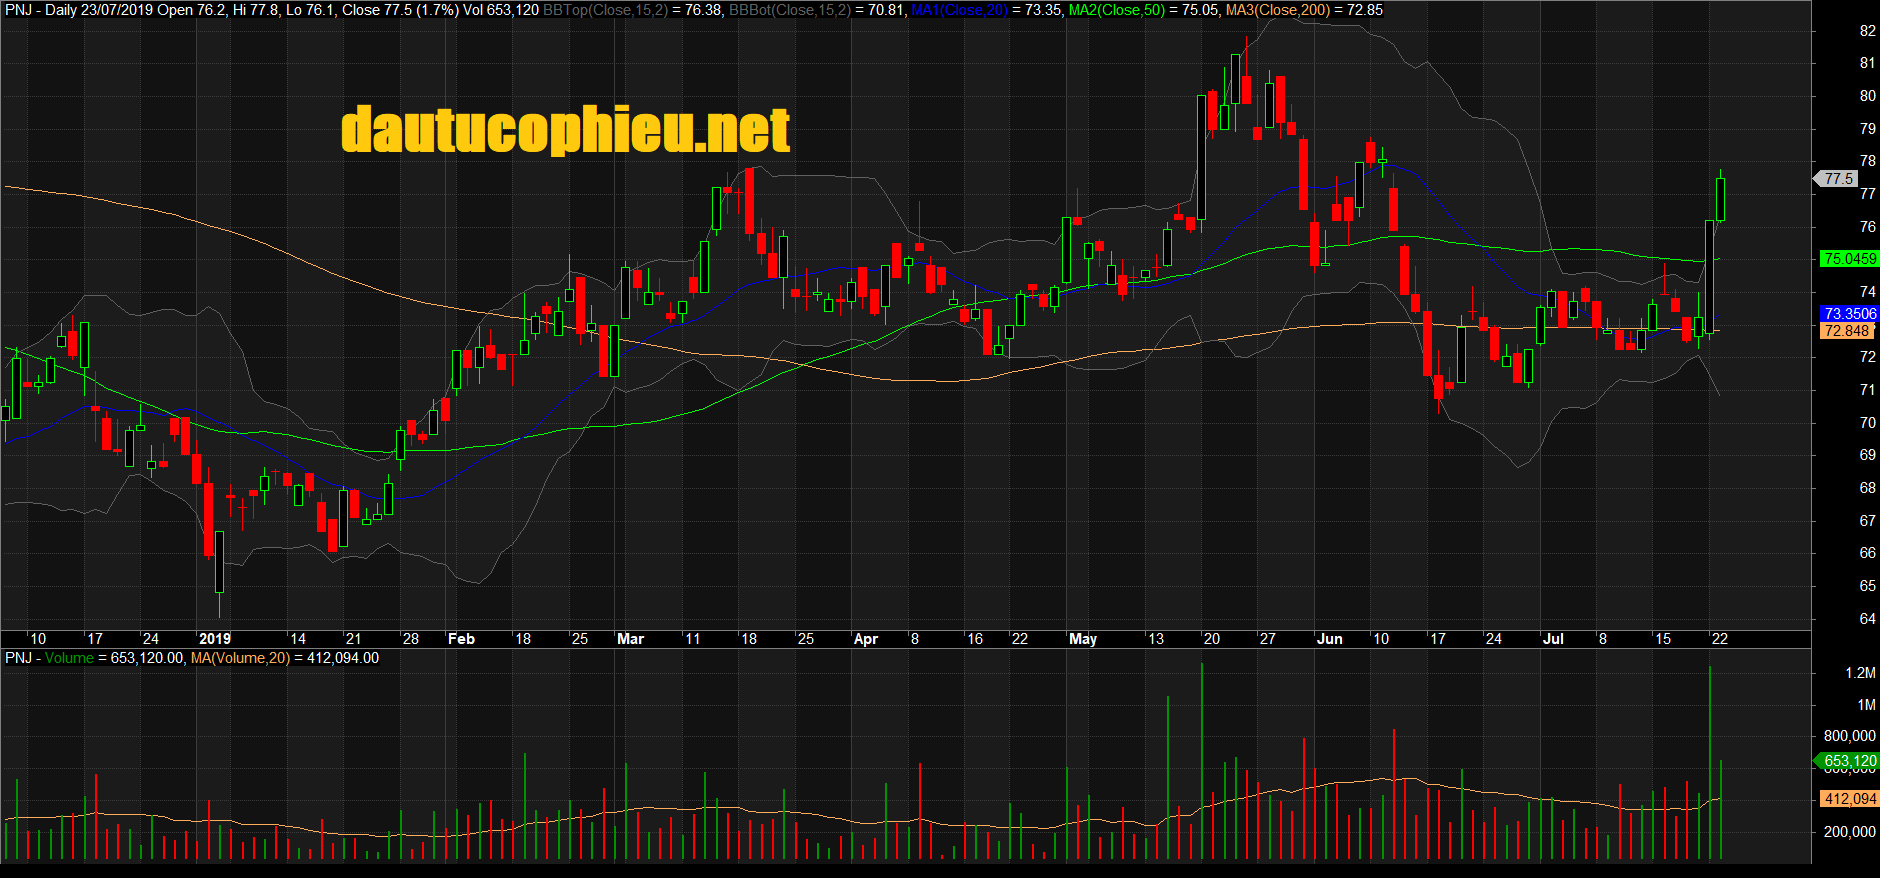Click the Jun marker on date axis

click(x=1330, y=639)
